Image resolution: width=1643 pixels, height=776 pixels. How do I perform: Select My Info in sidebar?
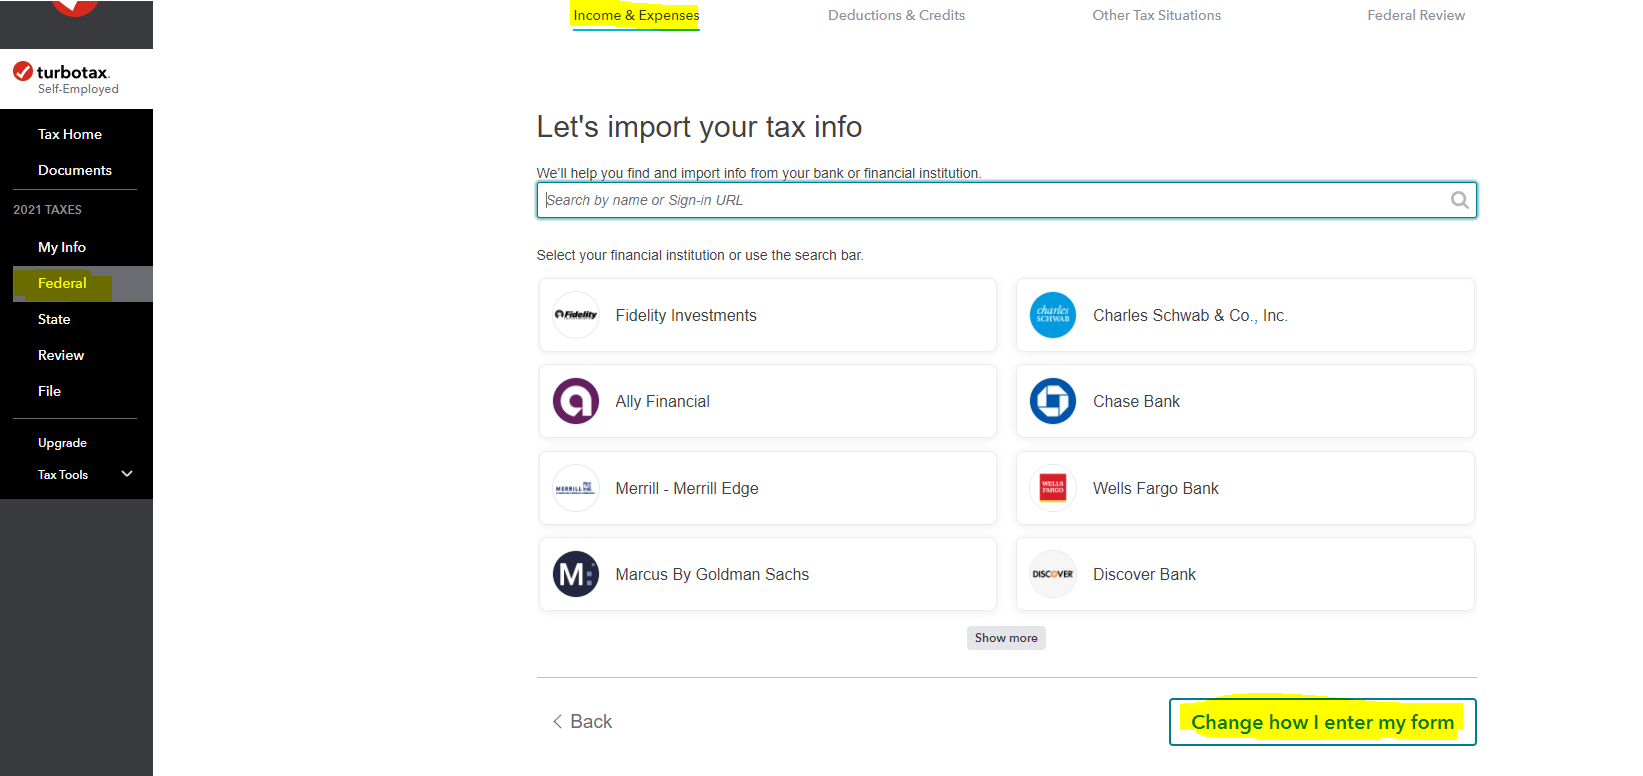[62, 247]
